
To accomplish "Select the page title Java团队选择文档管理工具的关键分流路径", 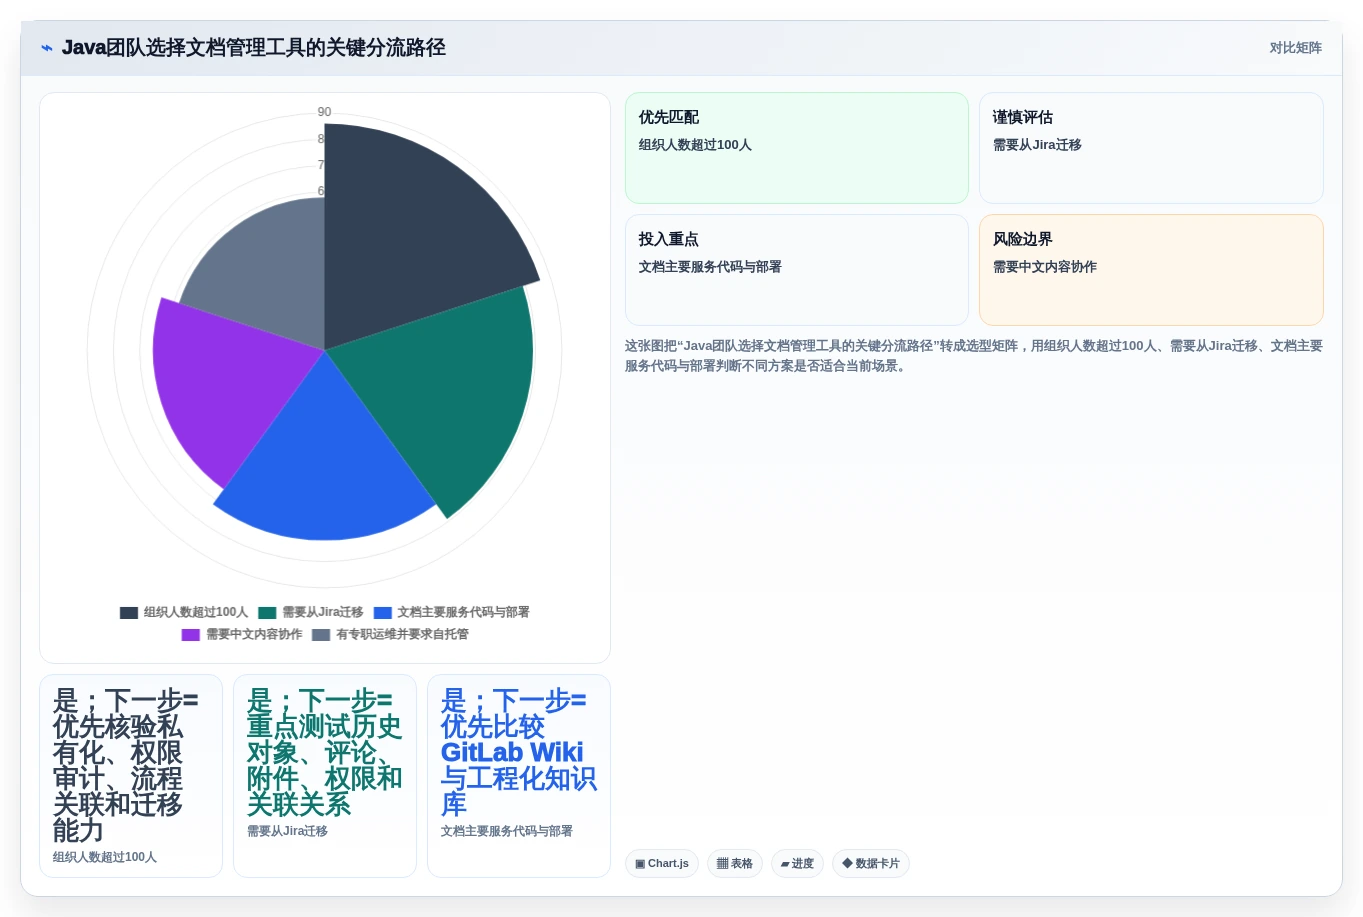I will click(253, 48).
